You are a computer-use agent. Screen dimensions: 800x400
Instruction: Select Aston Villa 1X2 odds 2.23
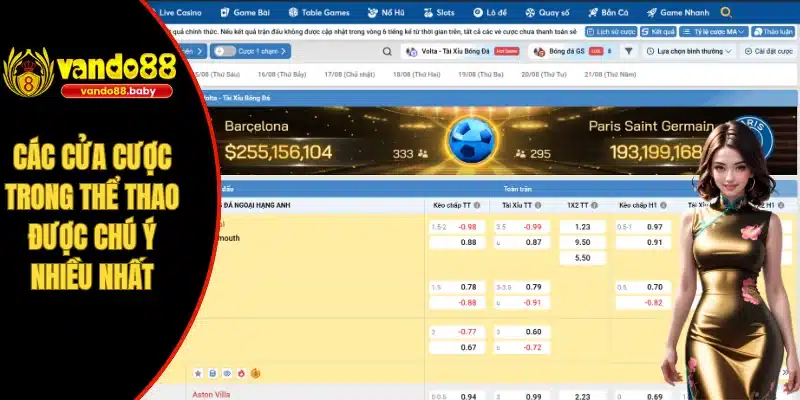(582, 396)
